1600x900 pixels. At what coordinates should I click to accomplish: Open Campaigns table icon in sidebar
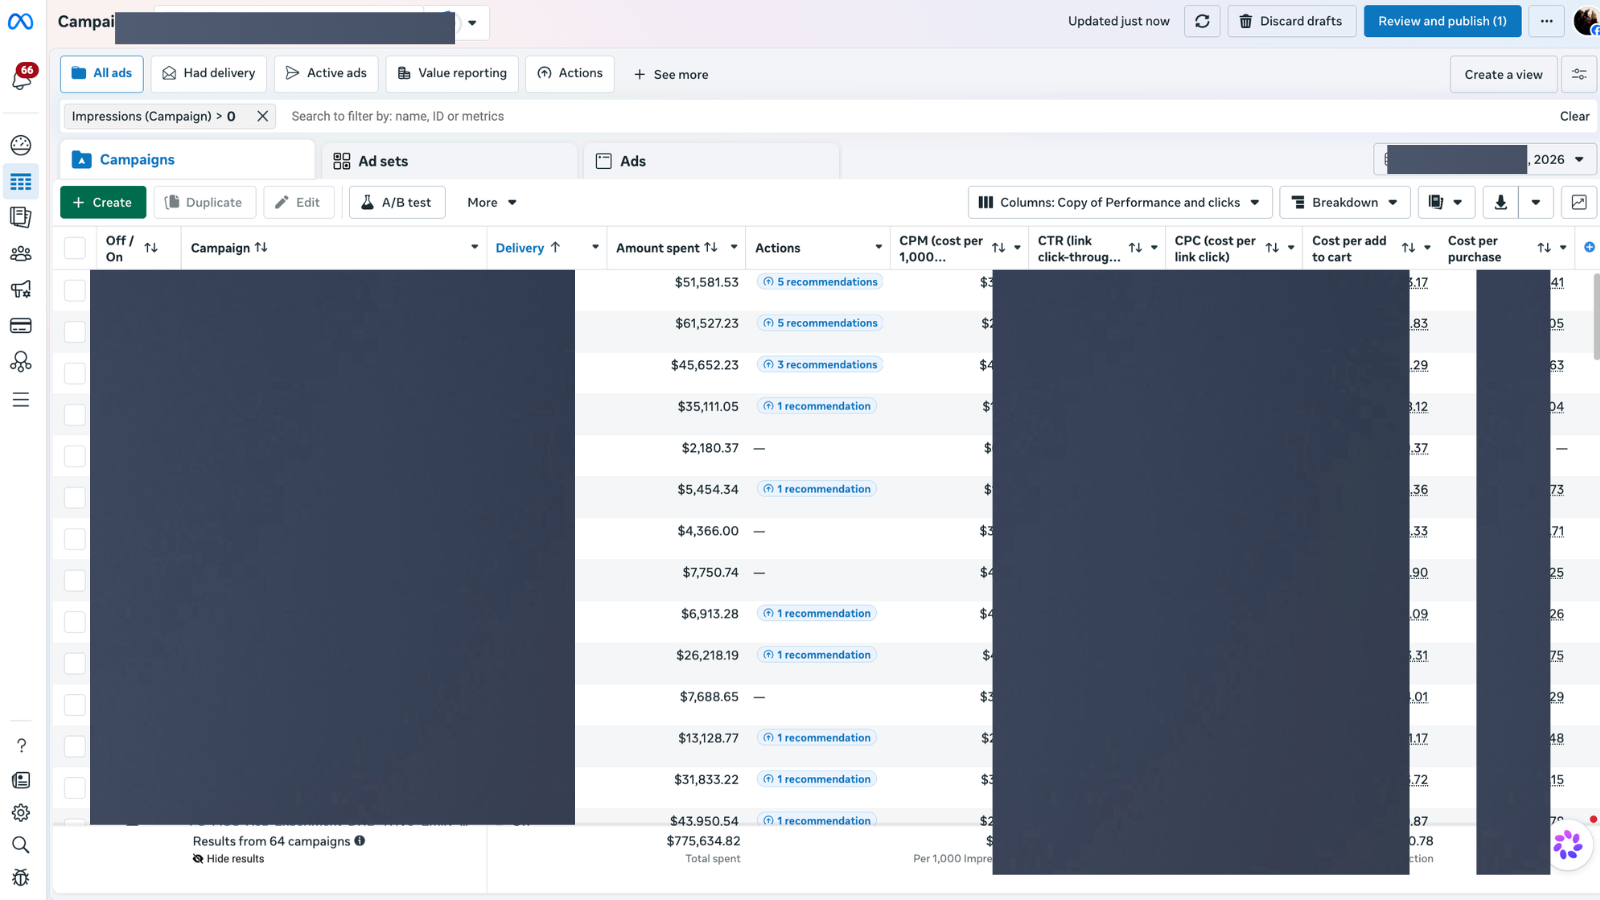[21, 182]
